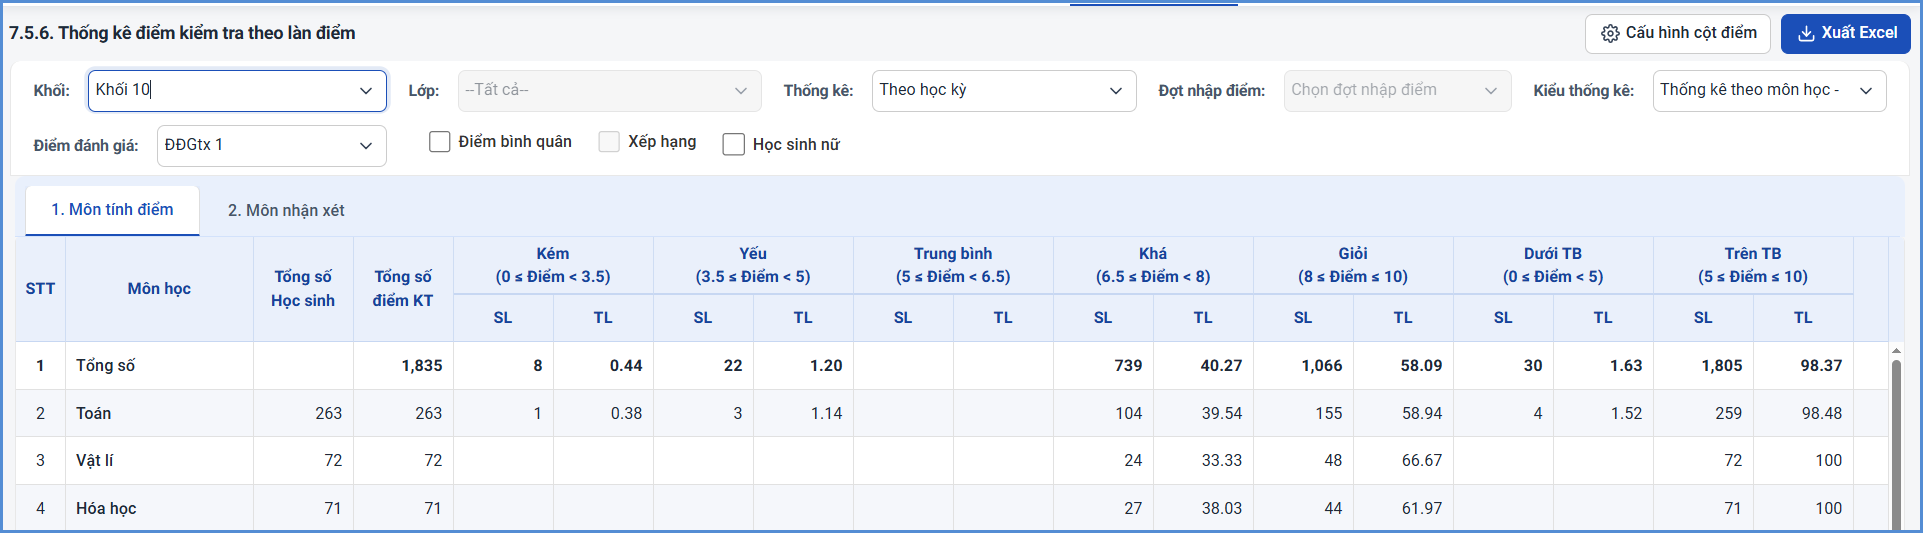Image resolution: width=1923 pixels, height=533 pixels.
Task: Click the Trung bình (5 ≤ Điểm < 6.5) header
Action: (x=953, y=265)
